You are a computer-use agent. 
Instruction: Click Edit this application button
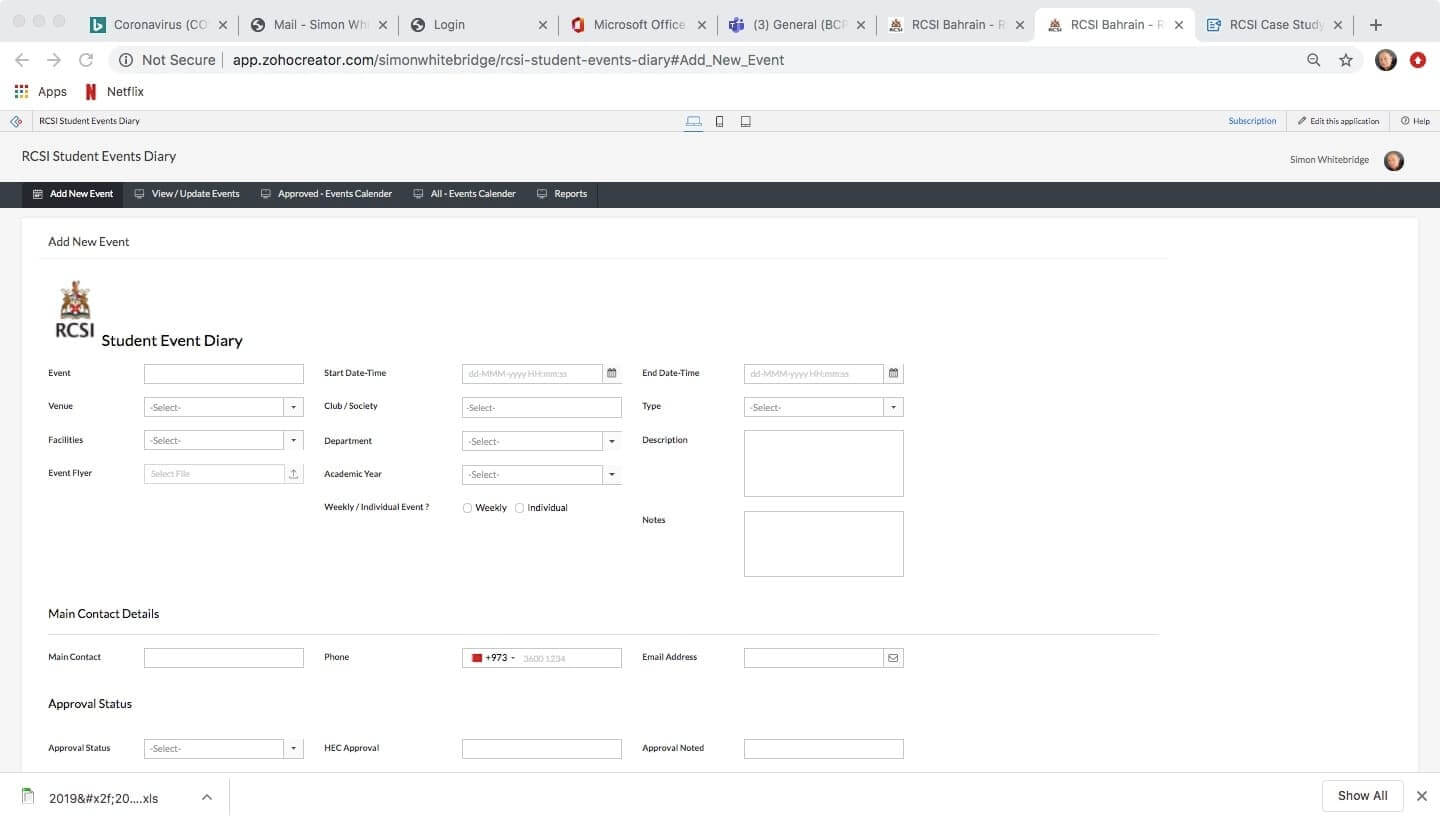pyautogui.click(x=1338, y=121)
